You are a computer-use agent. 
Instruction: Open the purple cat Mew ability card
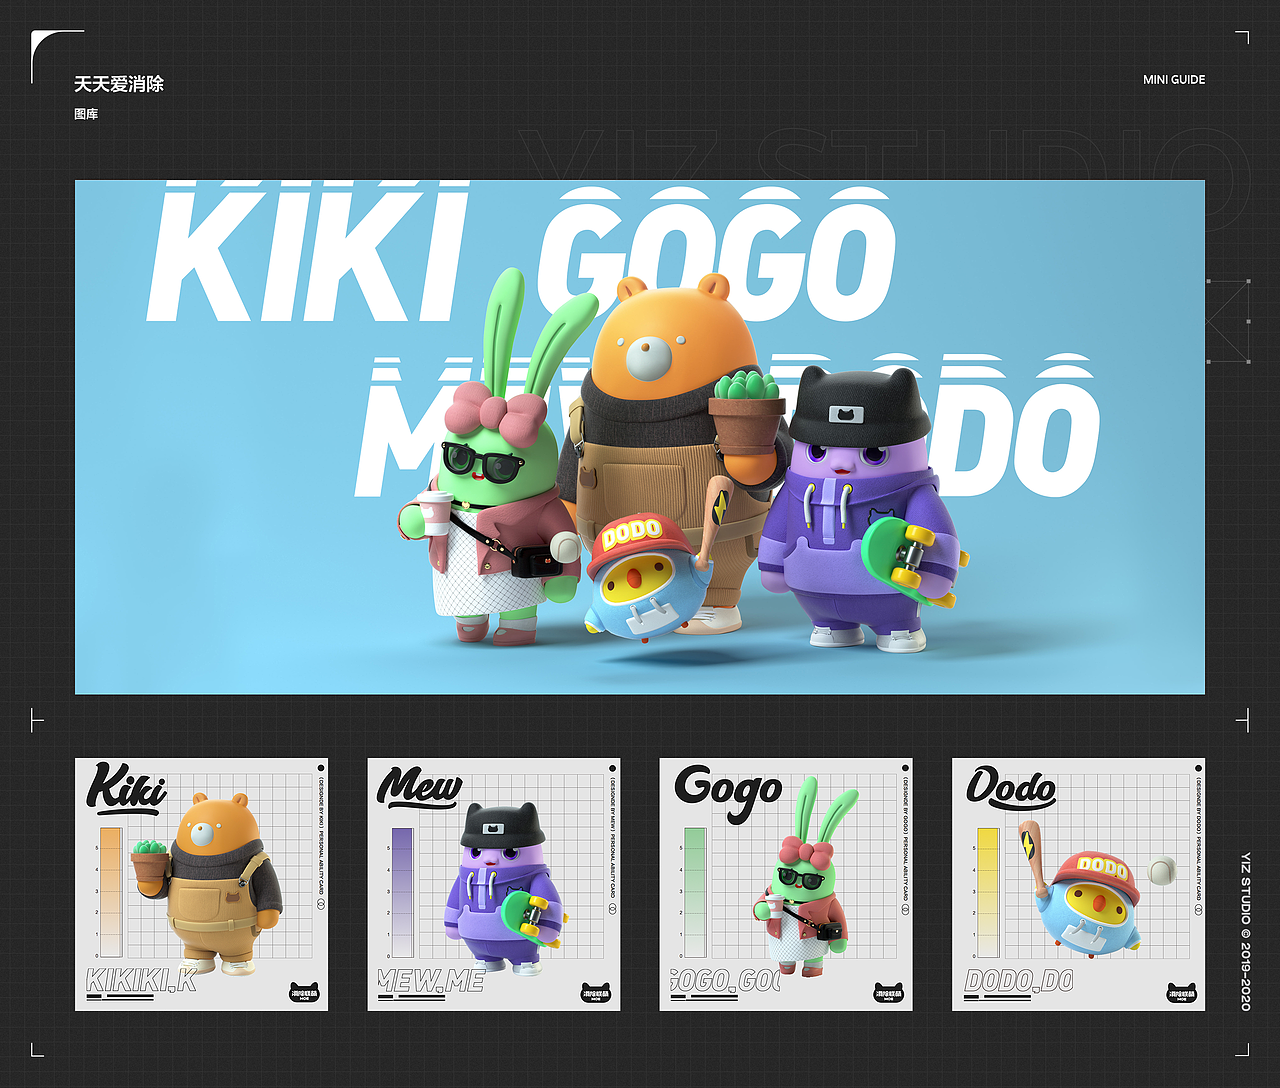click(x=494, y=884)
